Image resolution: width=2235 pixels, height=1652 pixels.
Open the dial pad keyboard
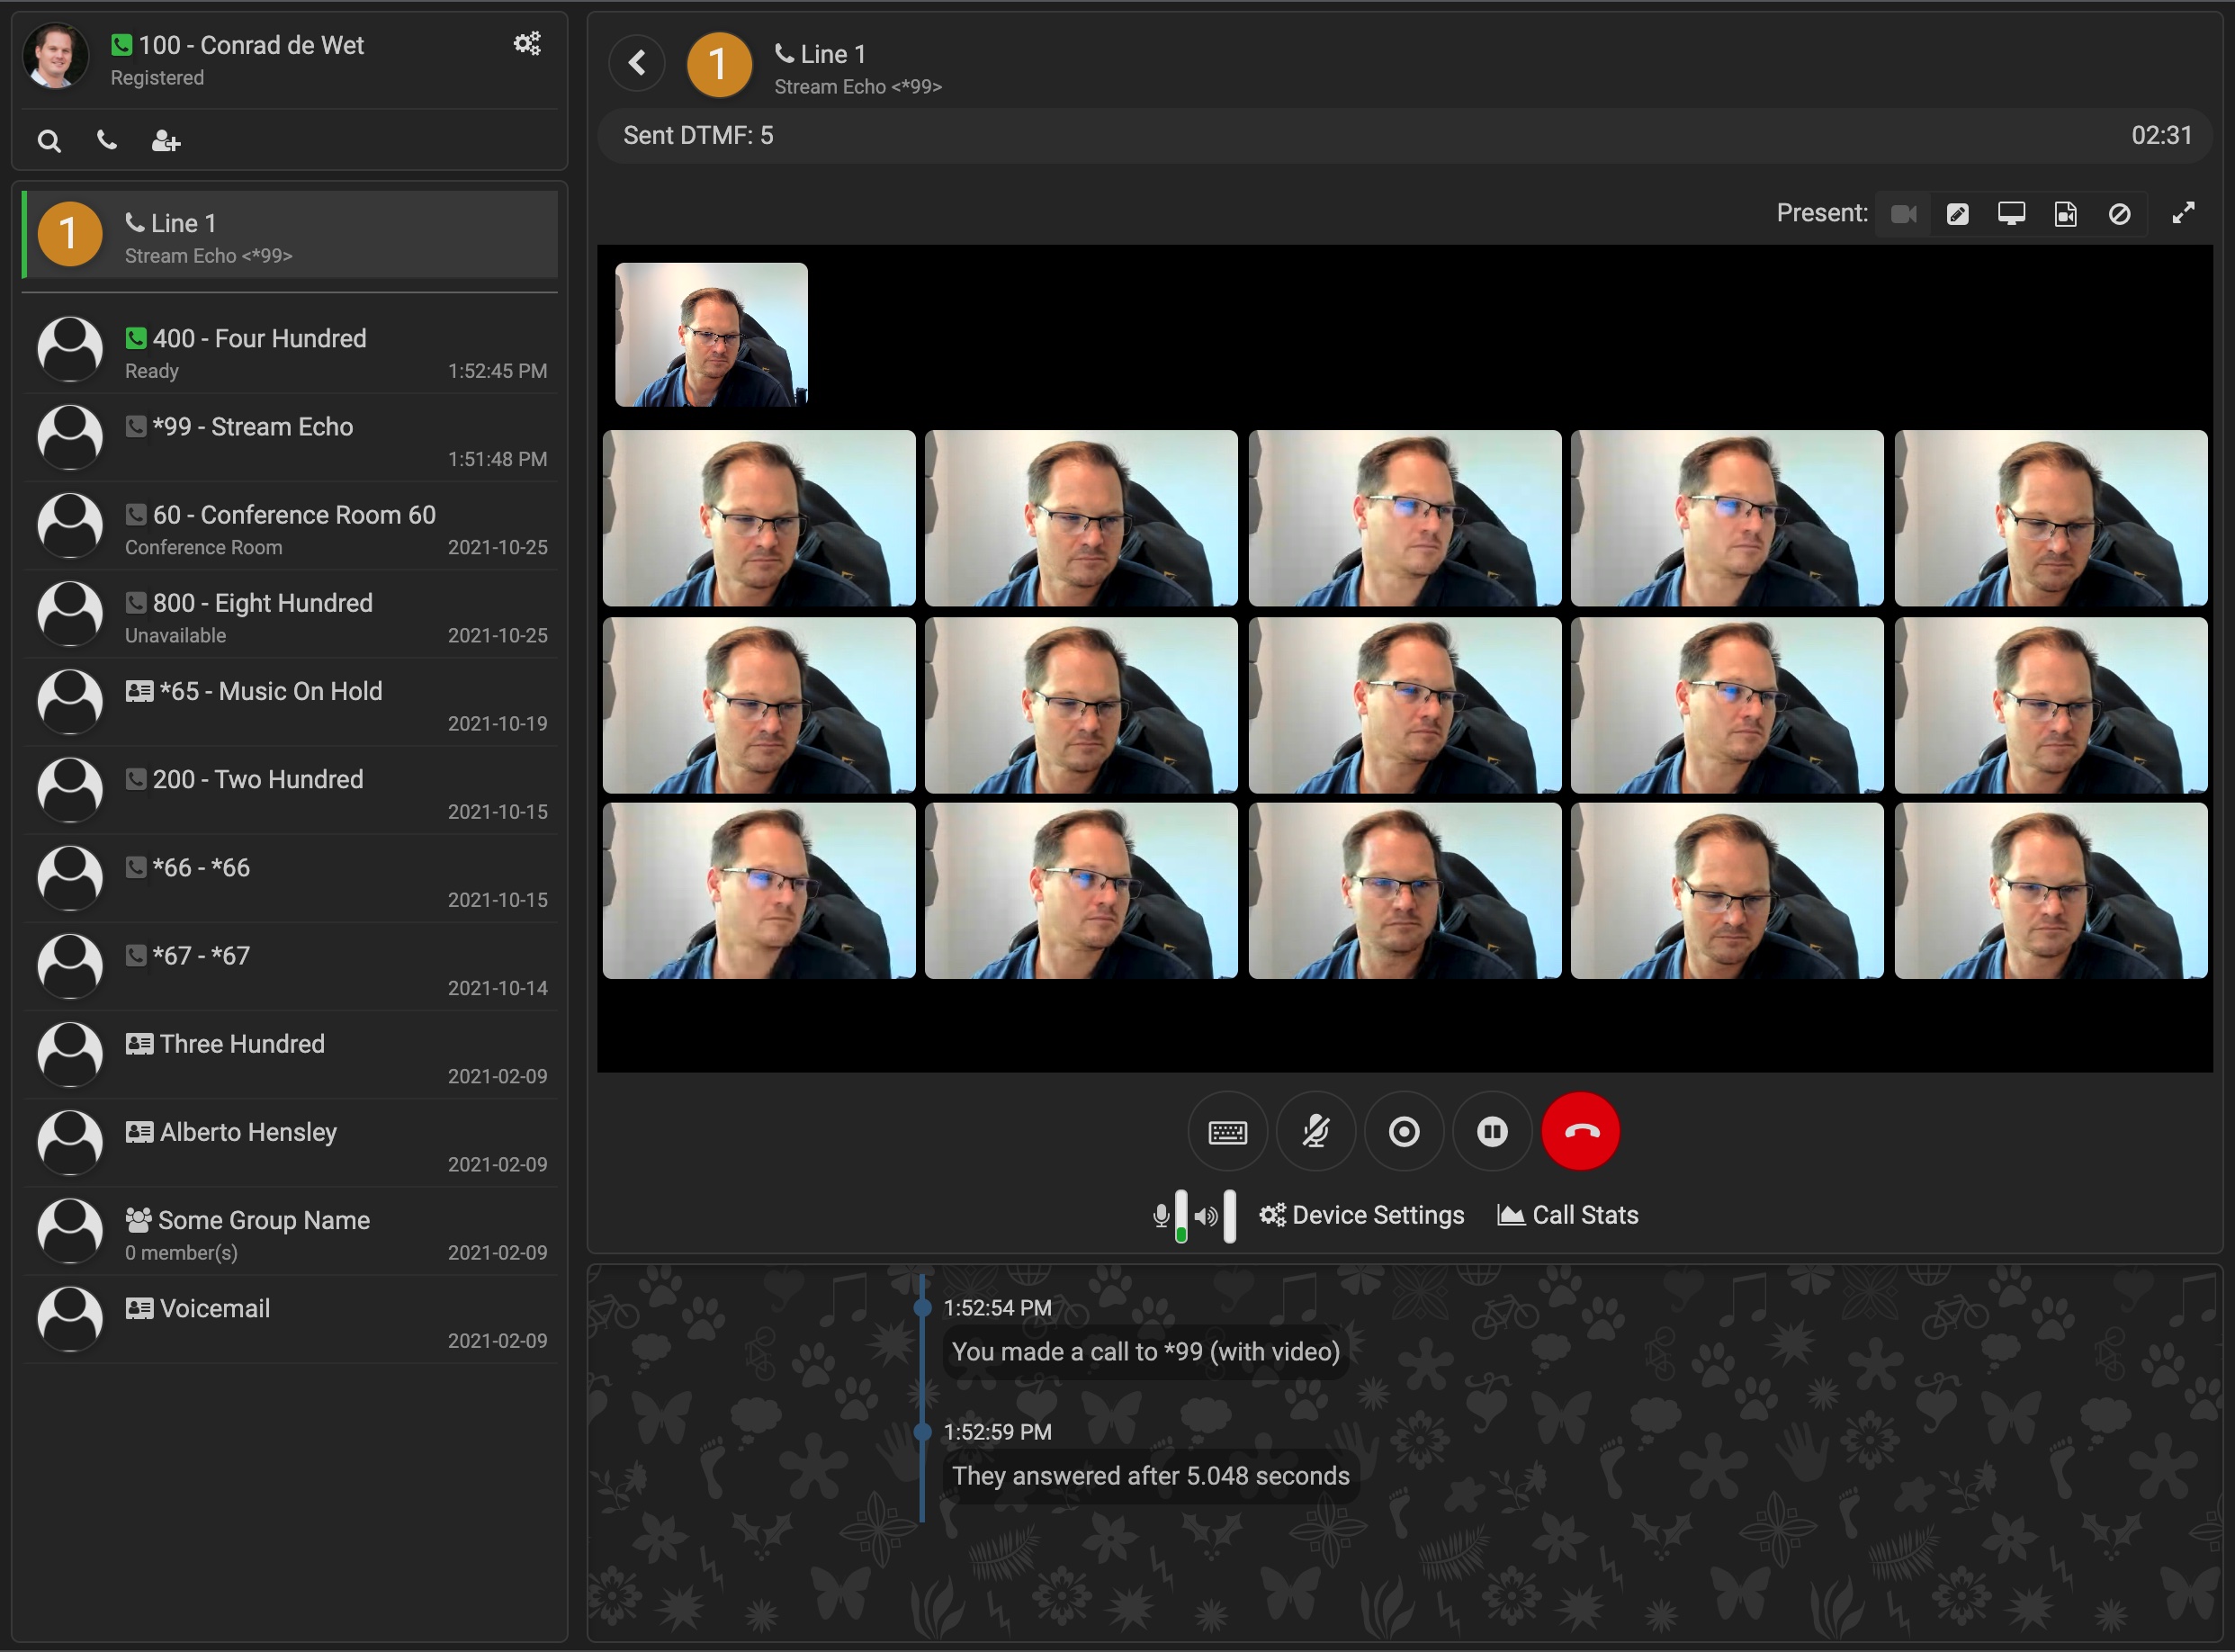pos(1227,1131)
